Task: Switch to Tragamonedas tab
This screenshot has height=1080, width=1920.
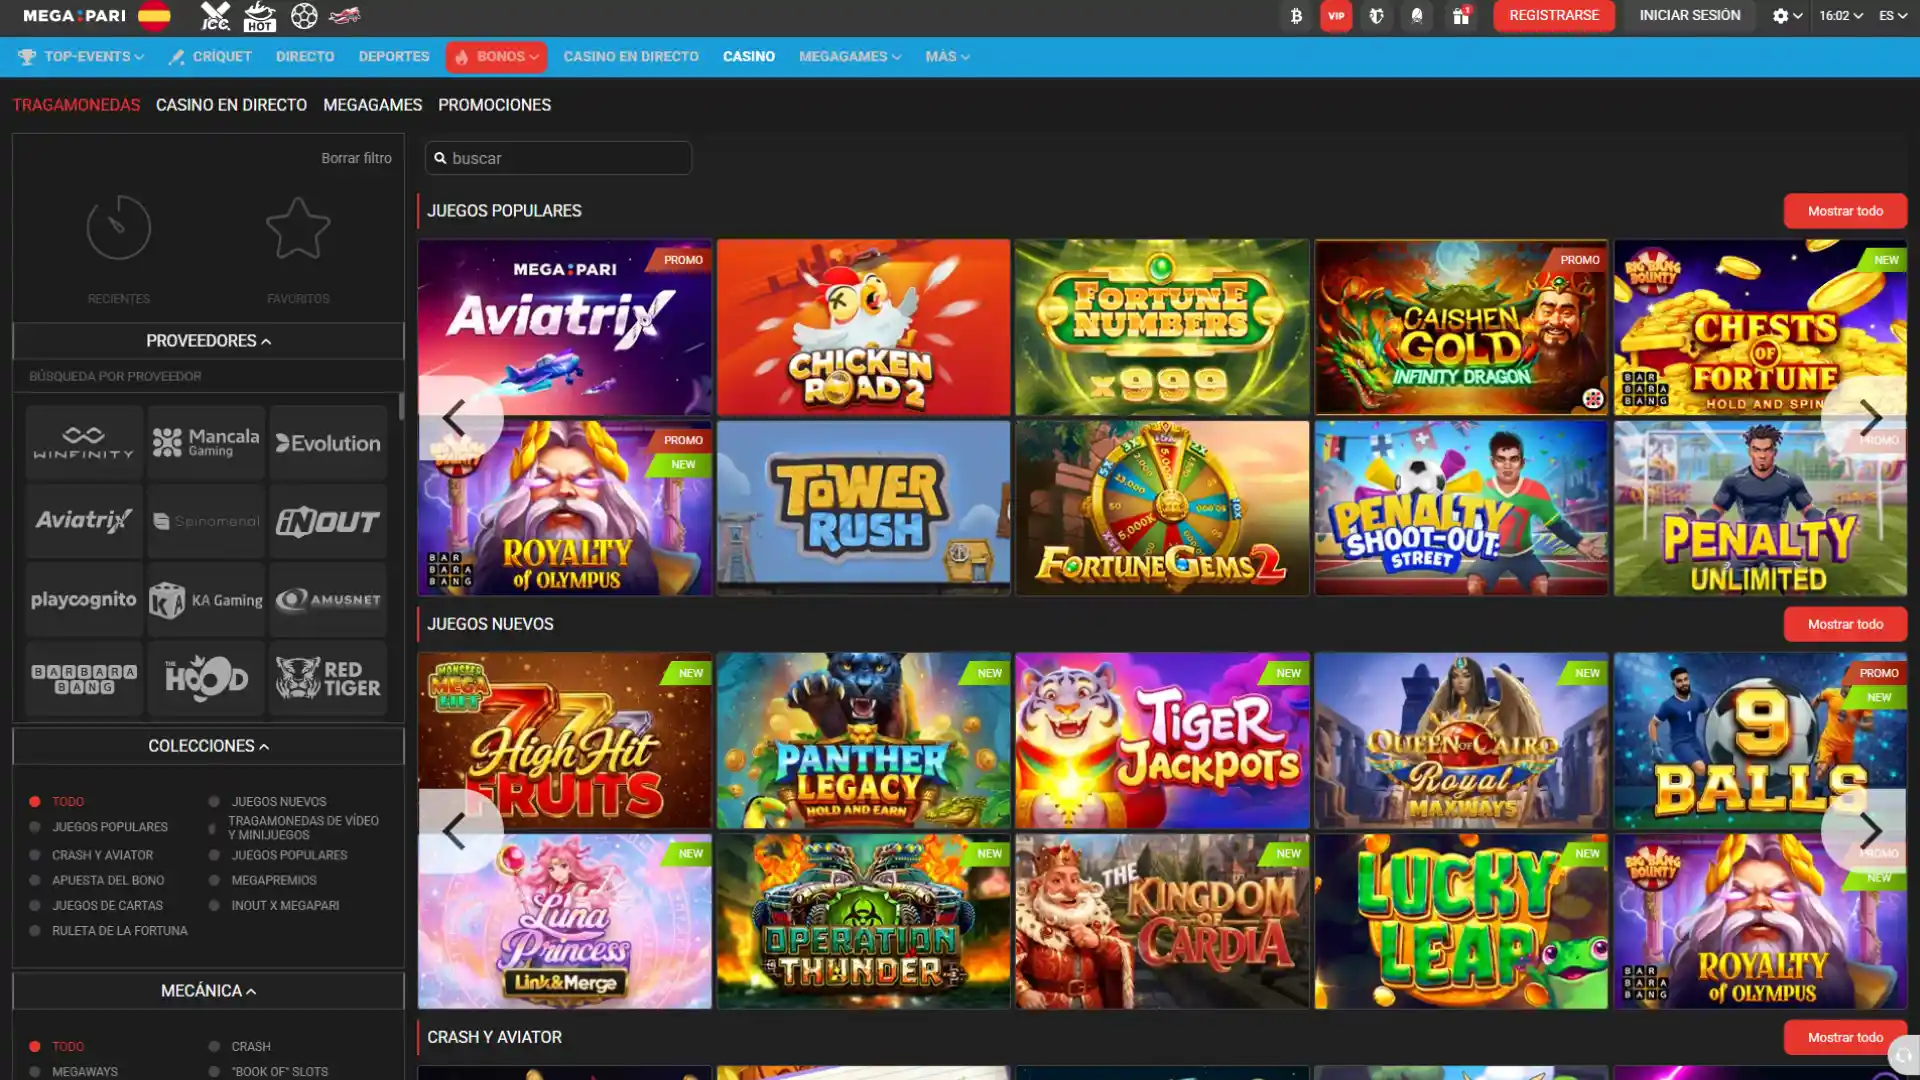Action: 76,105
